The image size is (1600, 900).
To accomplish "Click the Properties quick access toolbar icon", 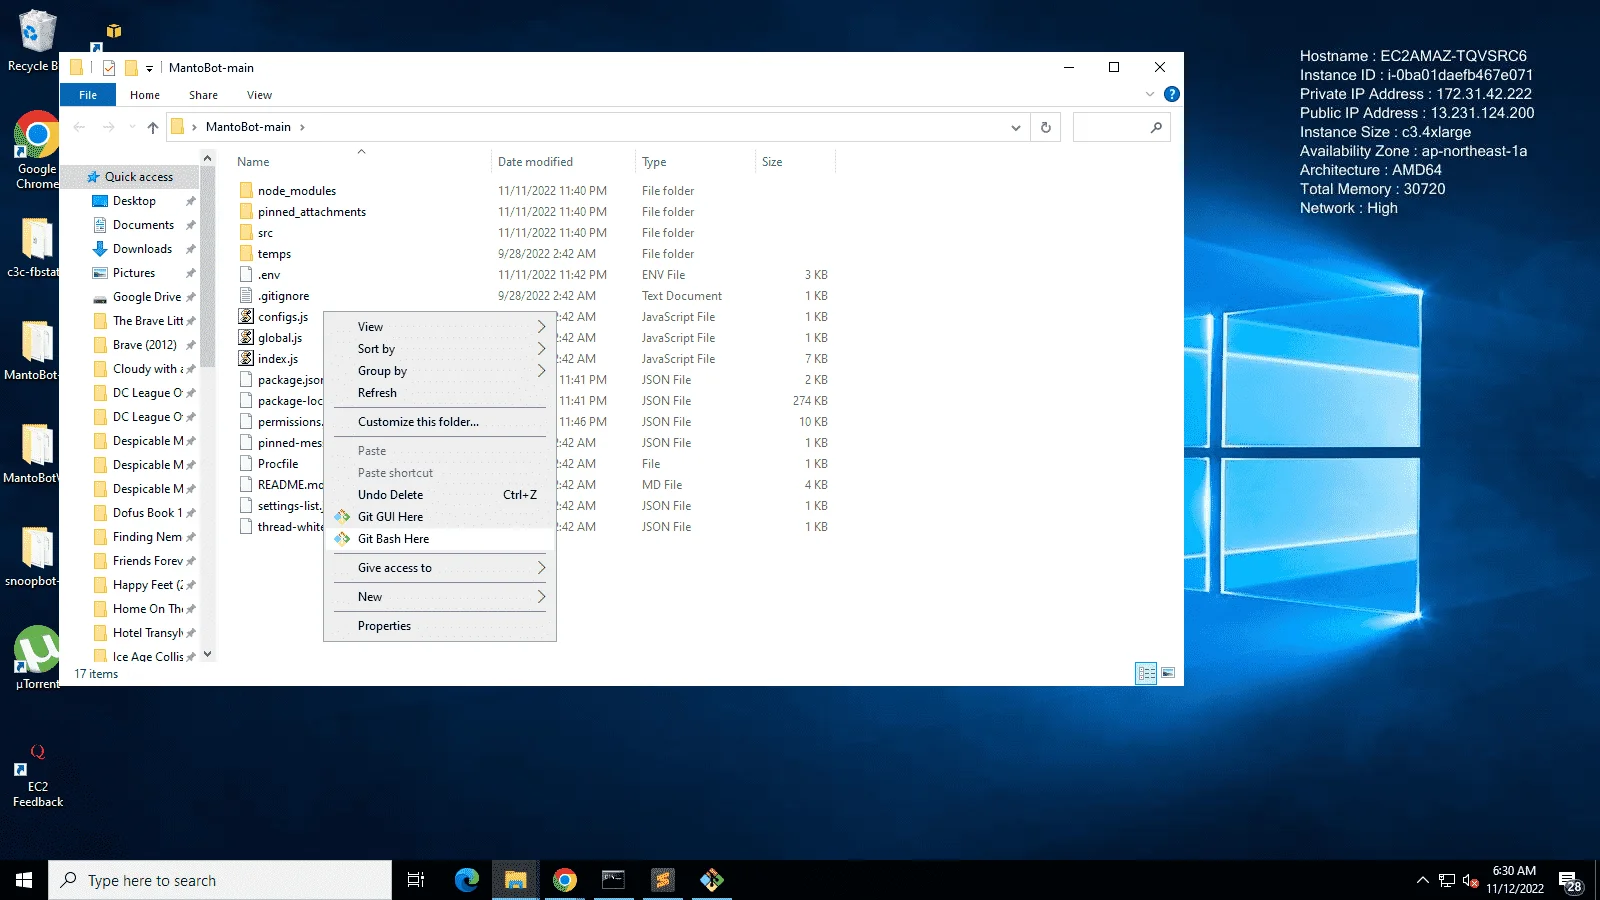I will [108, 68].
